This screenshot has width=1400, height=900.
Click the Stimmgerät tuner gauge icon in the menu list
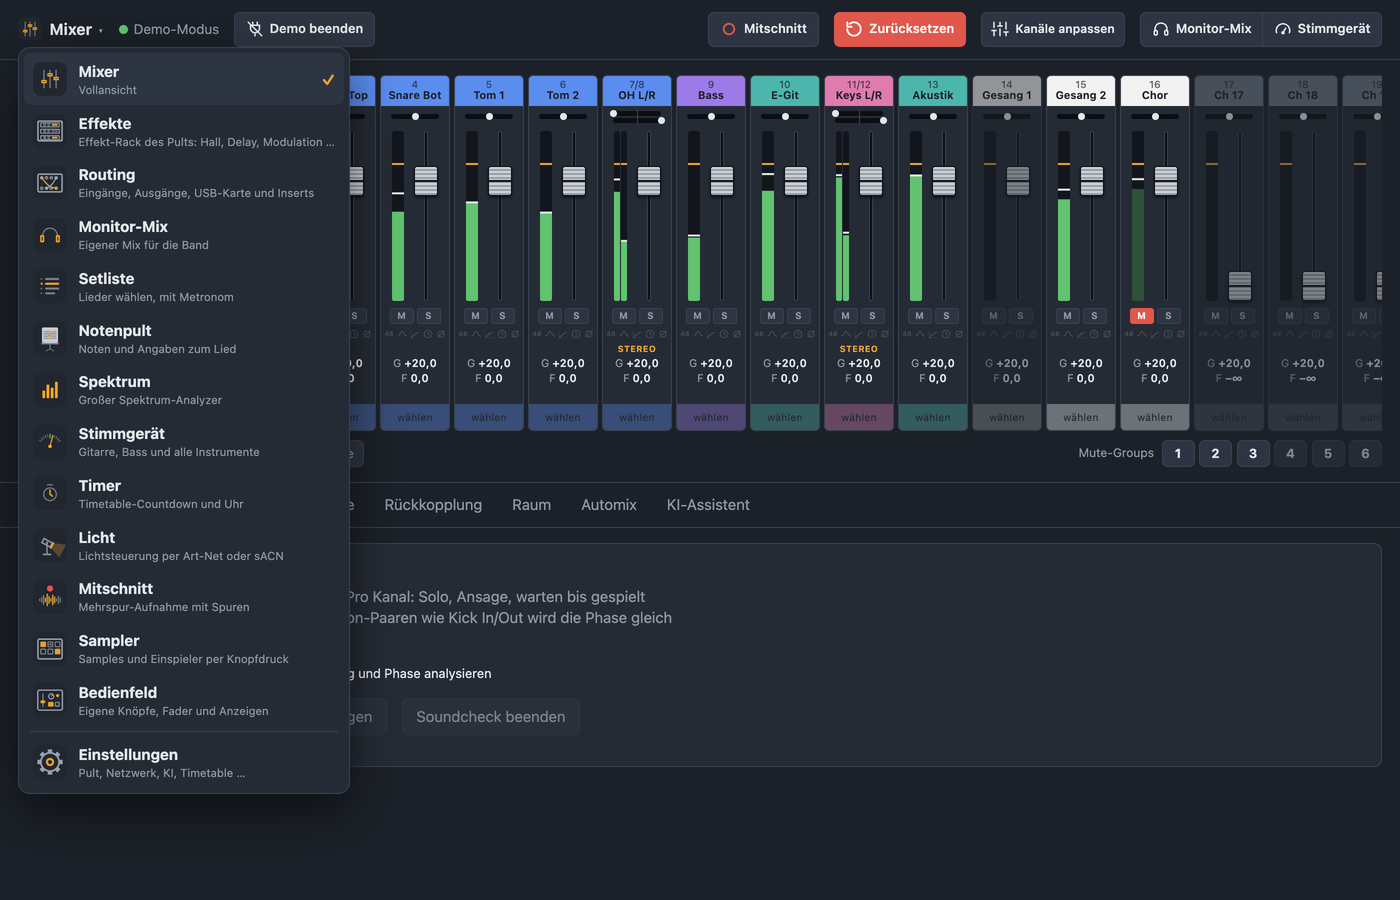[50, 441]
